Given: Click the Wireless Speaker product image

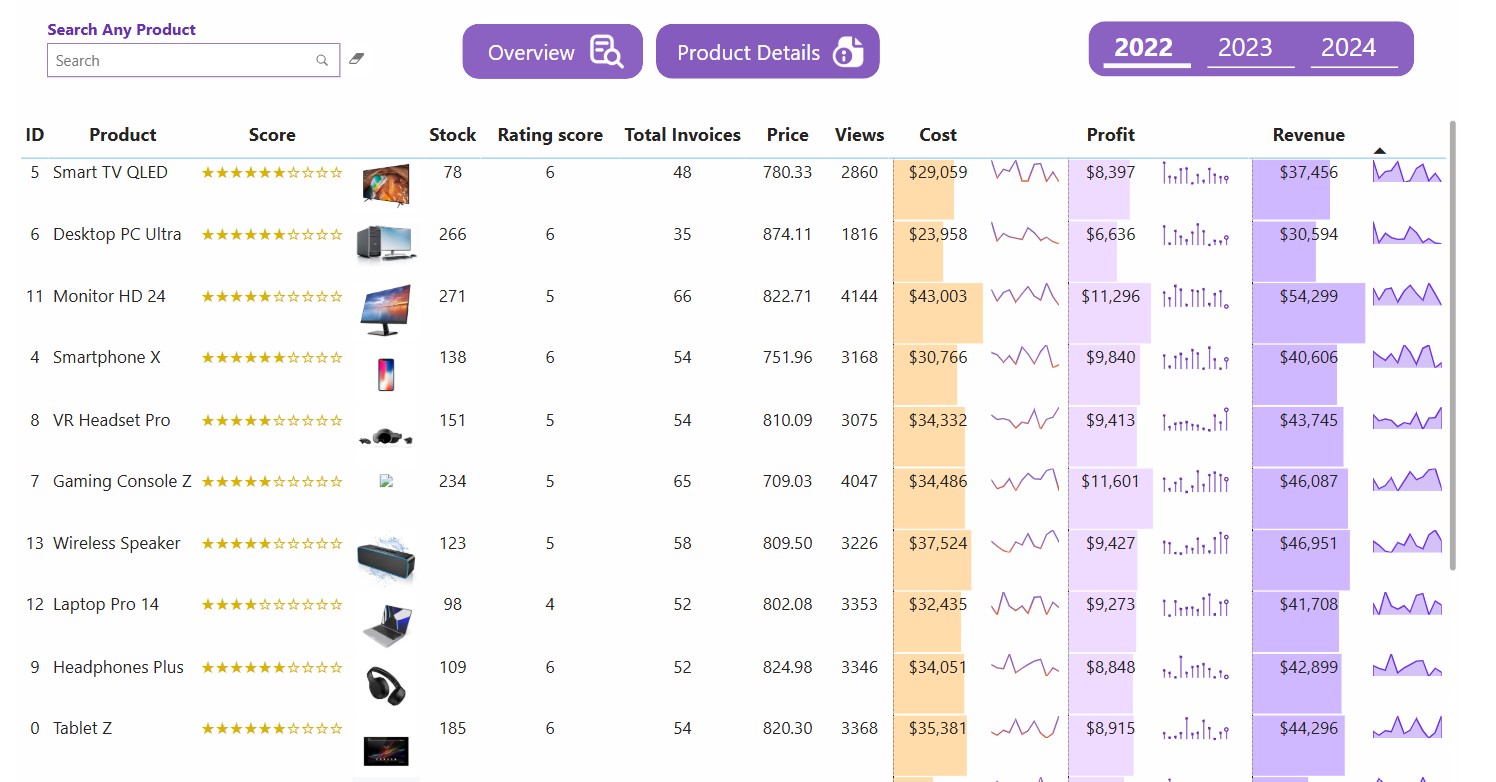Looking at the screenshot, I should (386, 559).
